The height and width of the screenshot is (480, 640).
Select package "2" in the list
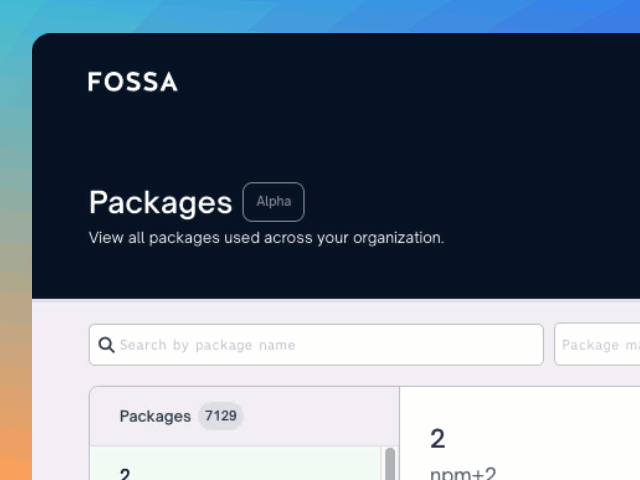[x=125, y=474]
